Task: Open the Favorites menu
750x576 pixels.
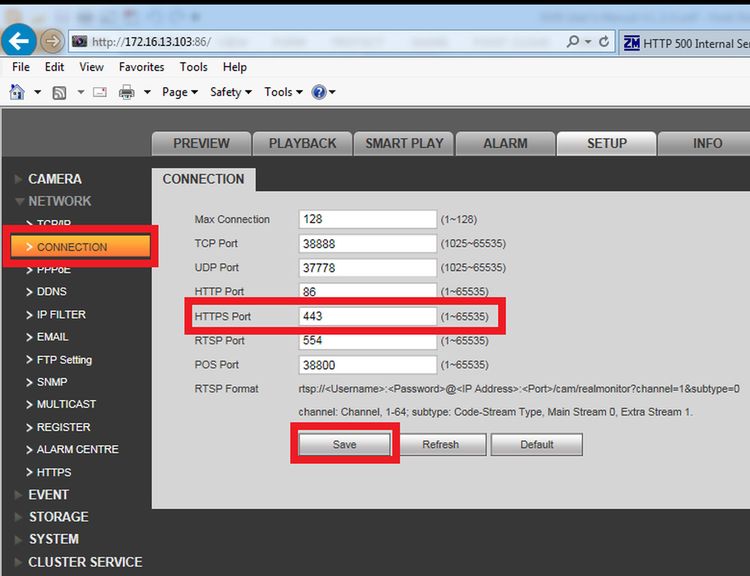Action: pyautogui.click(x=142, y=67)
